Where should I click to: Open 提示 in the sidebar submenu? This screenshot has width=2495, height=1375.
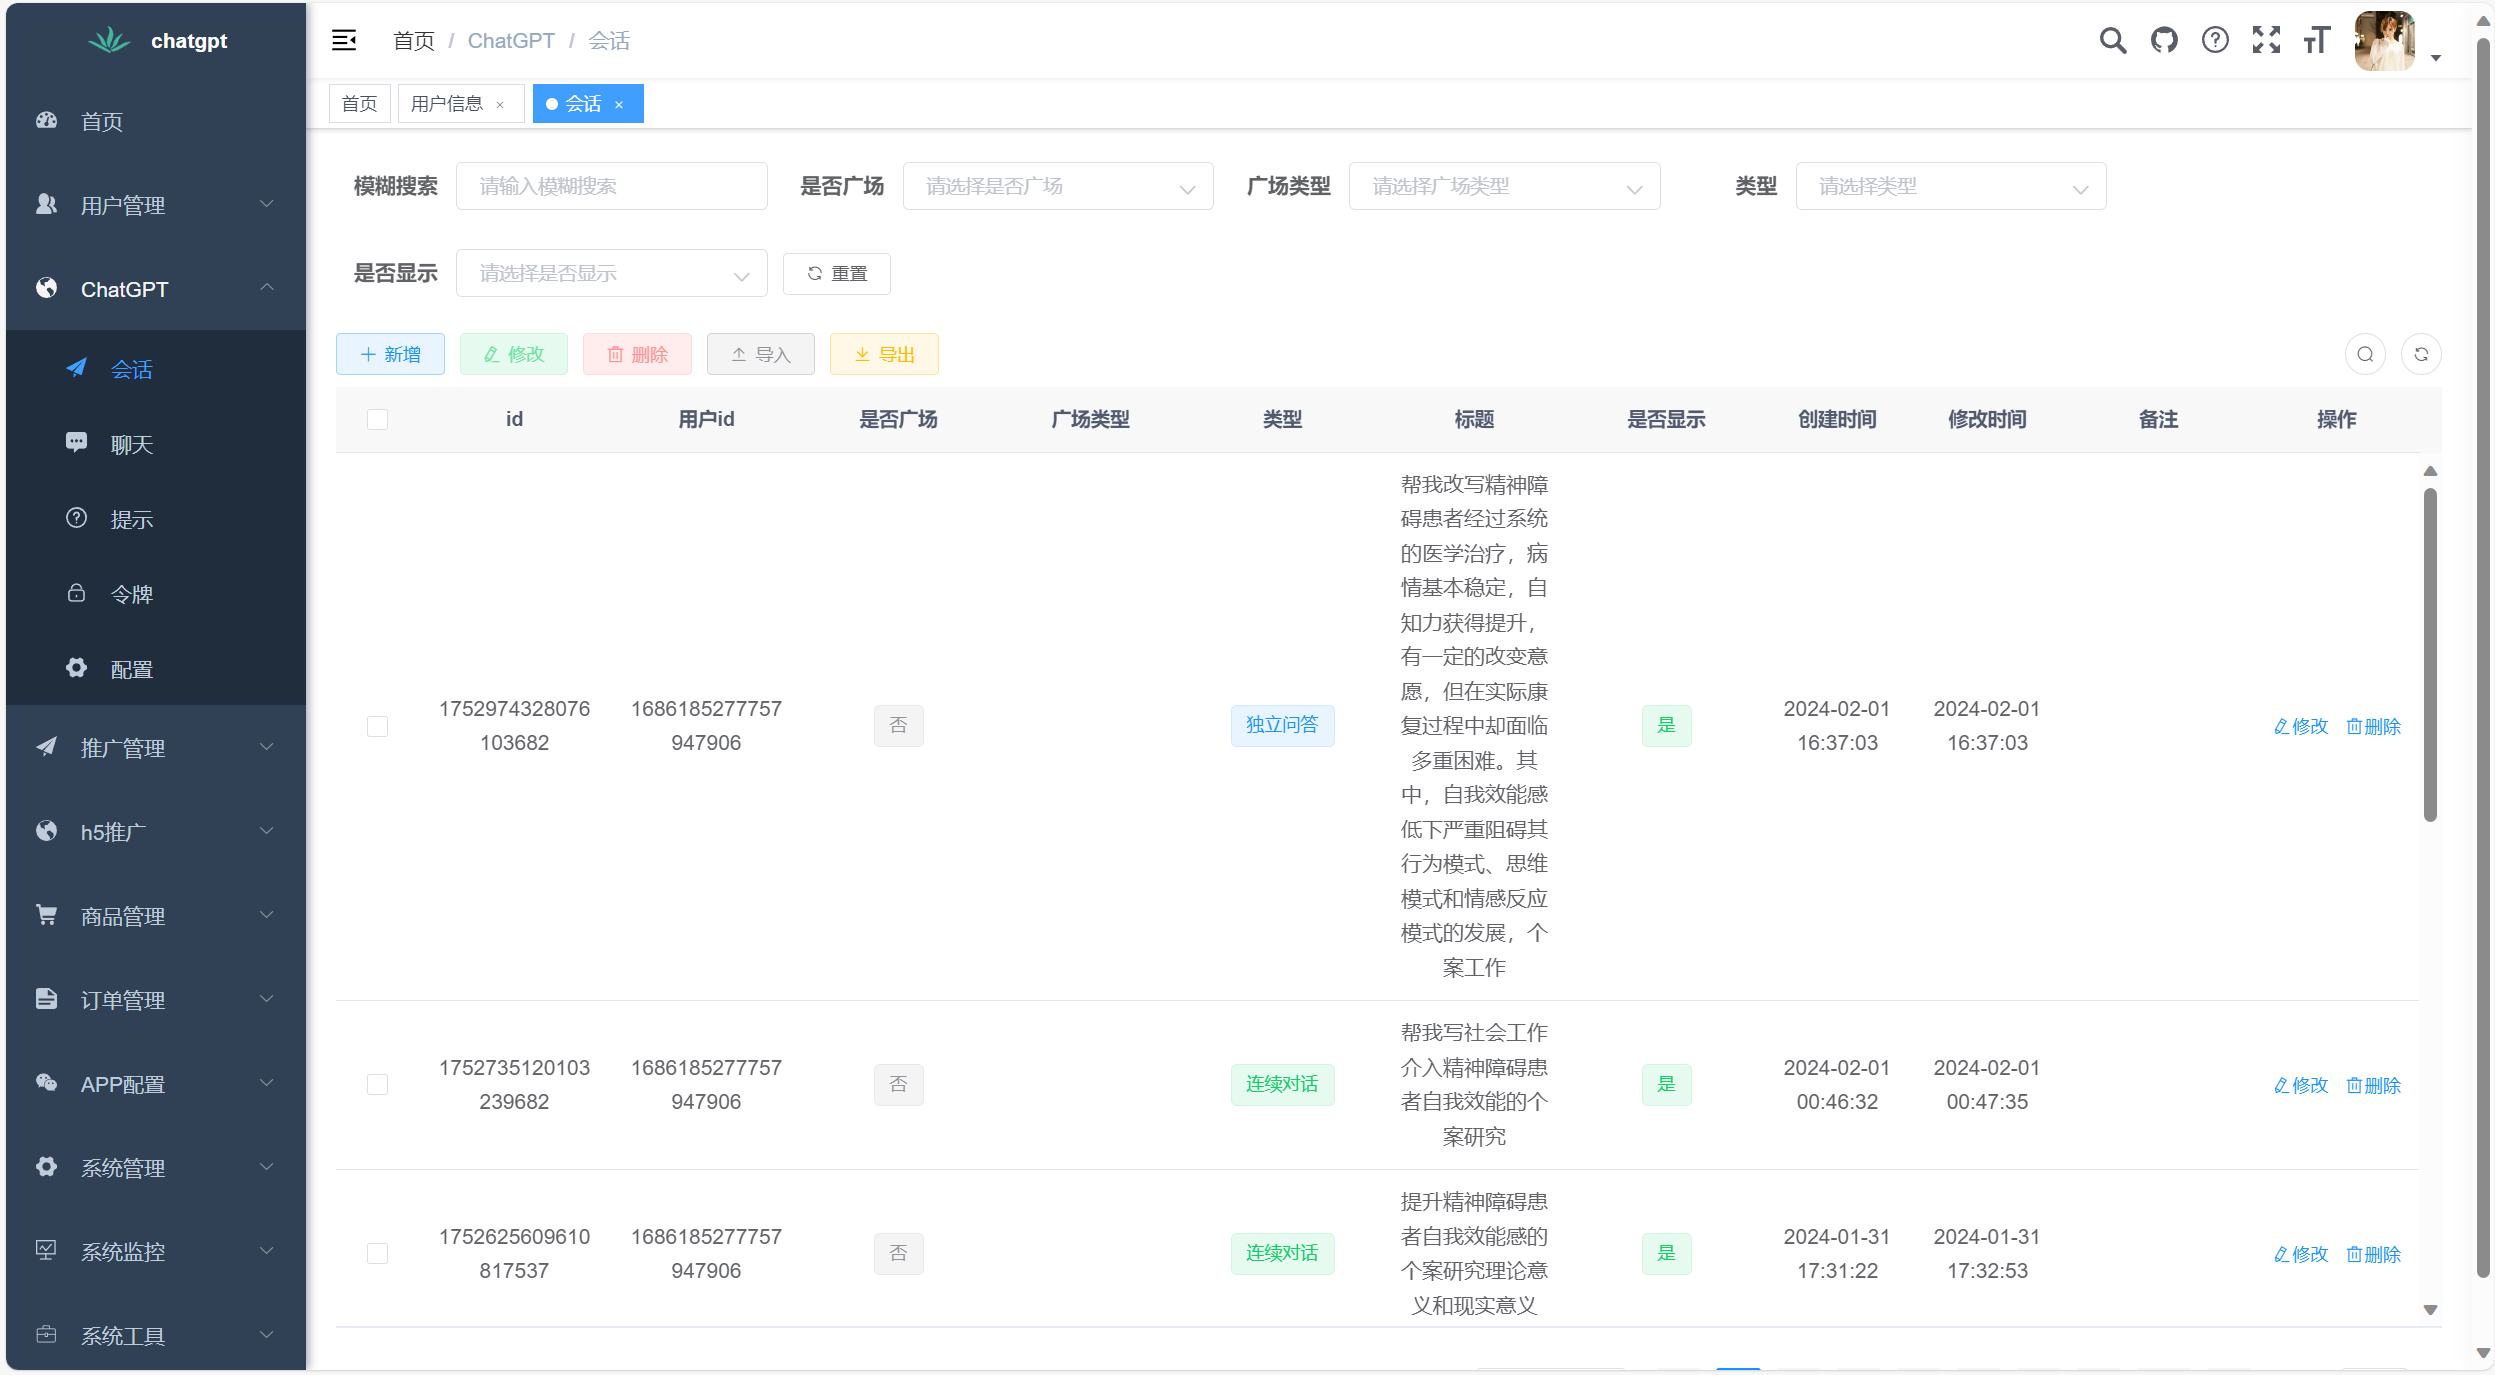click(x=156, y=519)
